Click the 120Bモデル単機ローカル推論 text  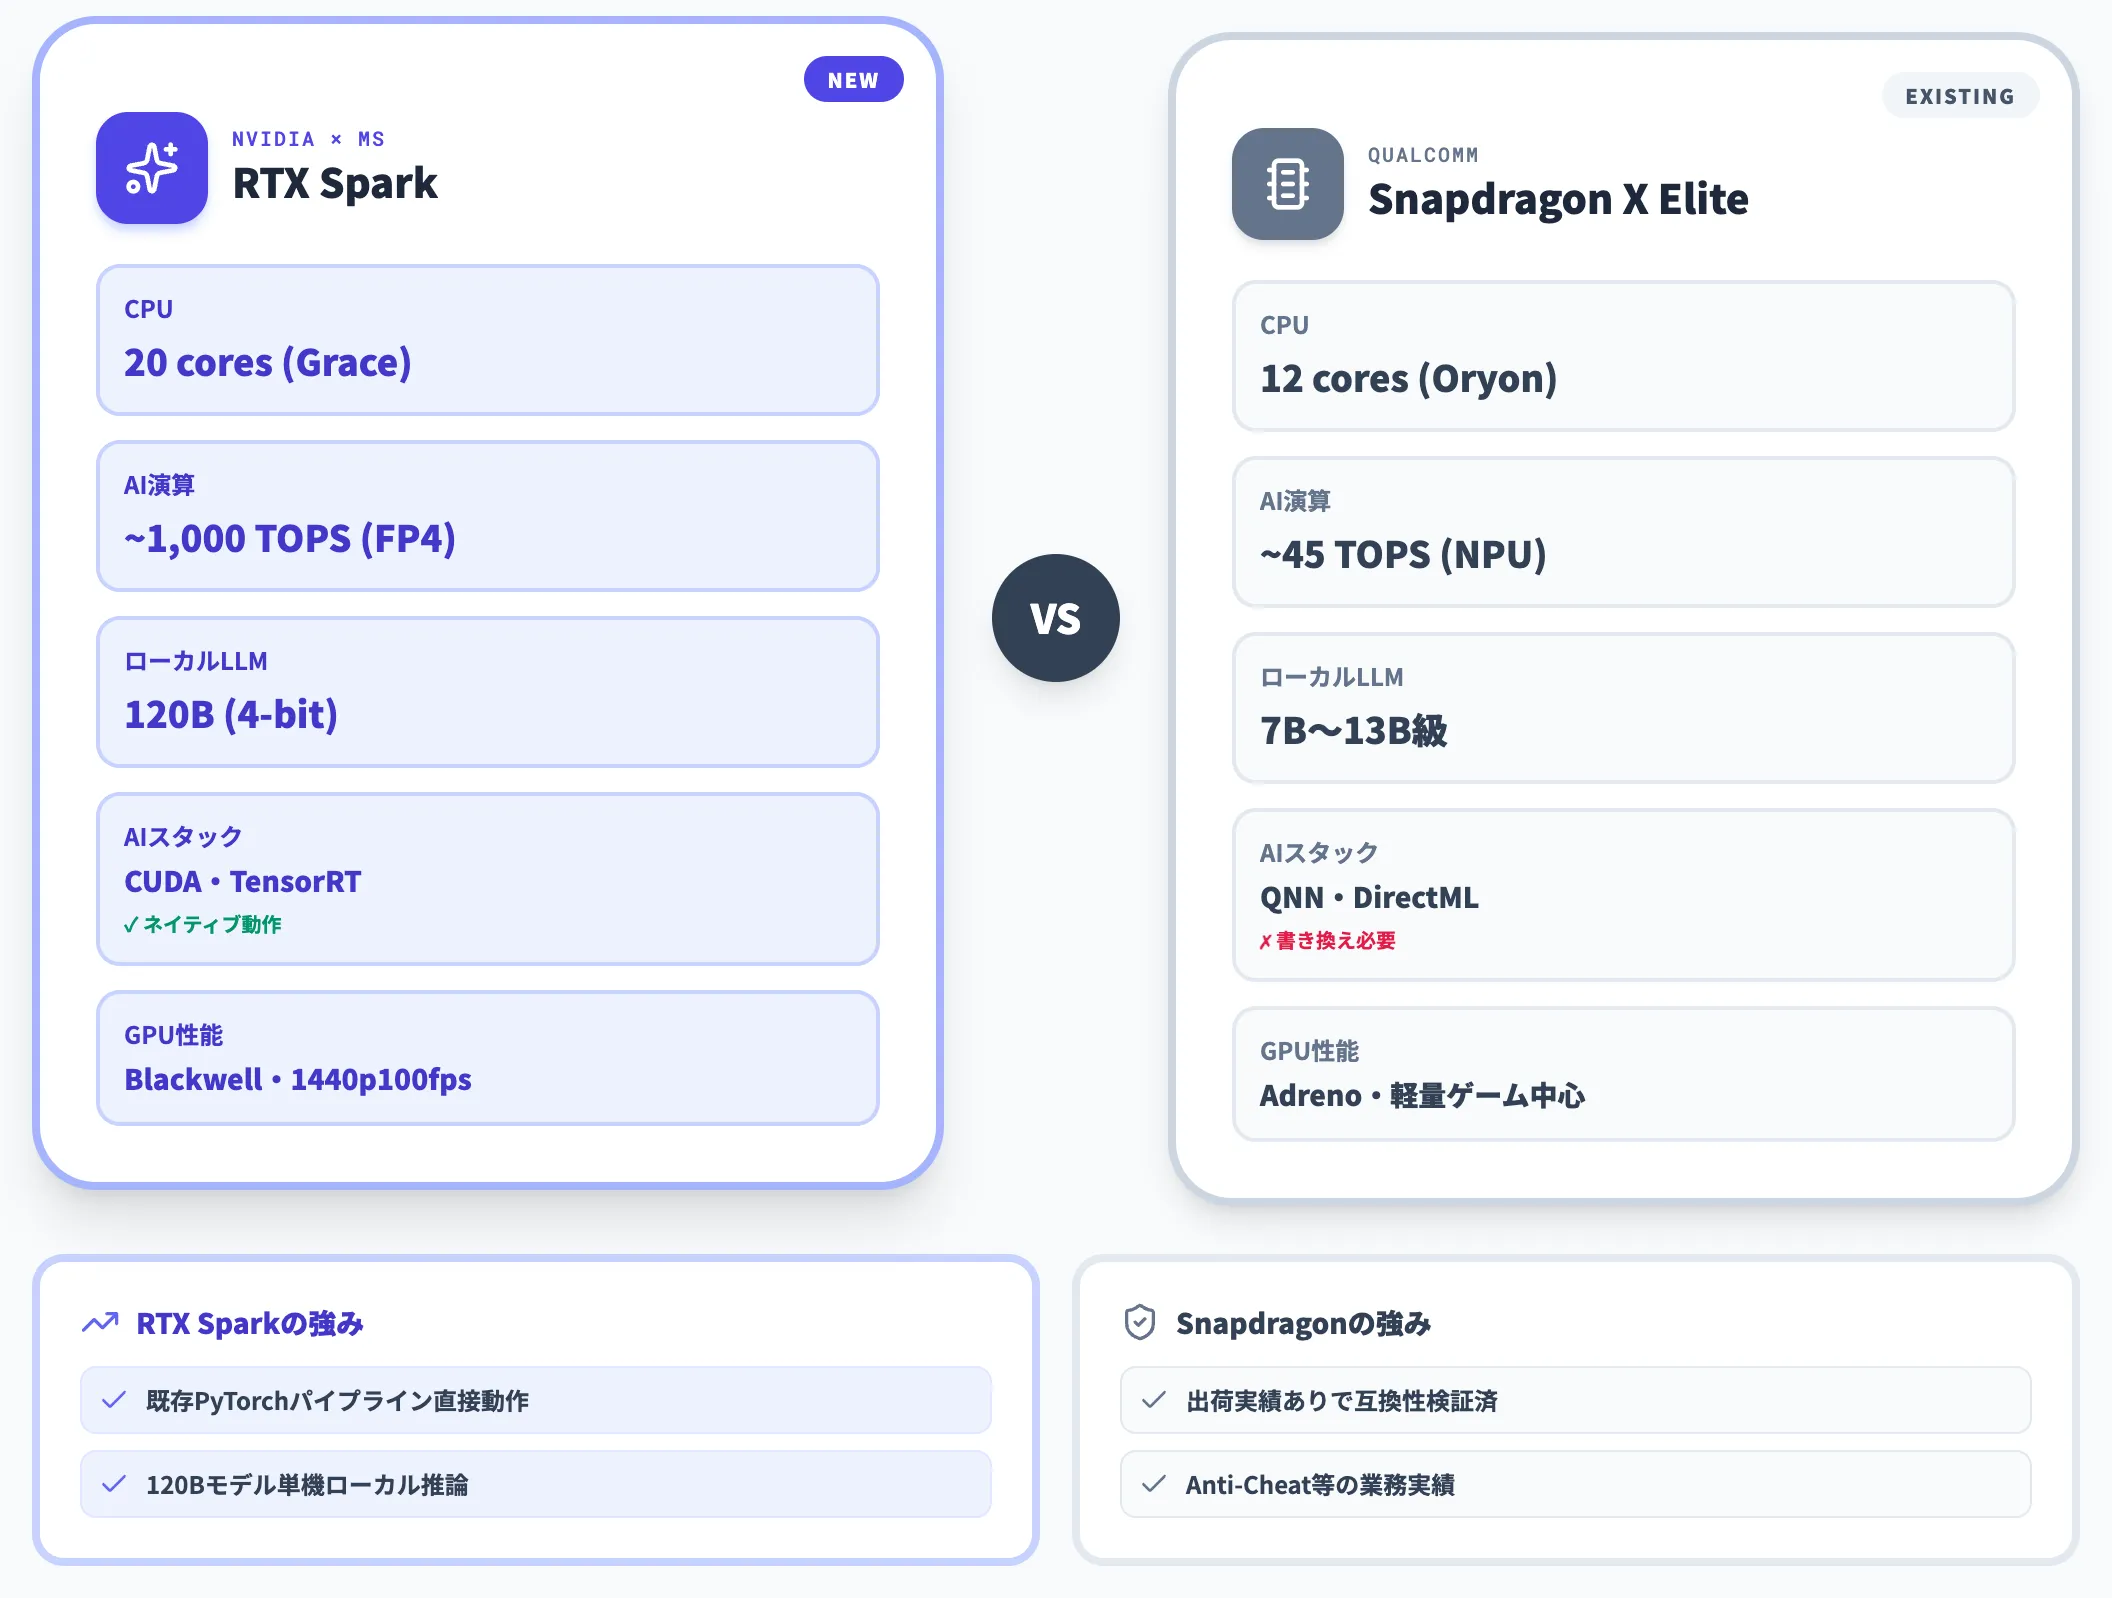307,1484
